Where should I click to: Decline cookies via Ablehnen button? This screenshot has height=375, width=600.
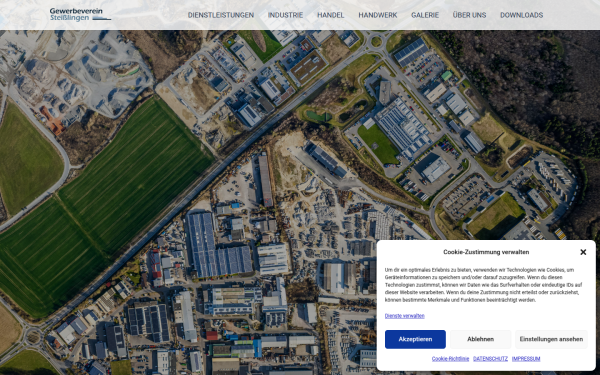coord(480,339)
